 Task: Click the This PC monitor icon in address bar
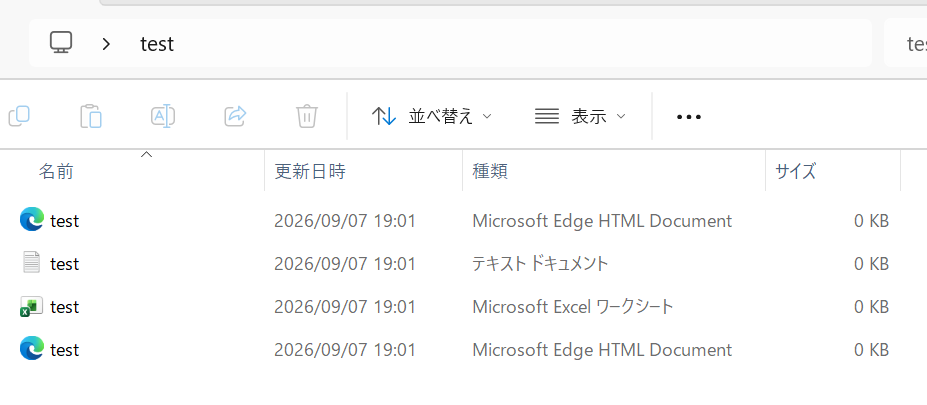tap(61, 43)
